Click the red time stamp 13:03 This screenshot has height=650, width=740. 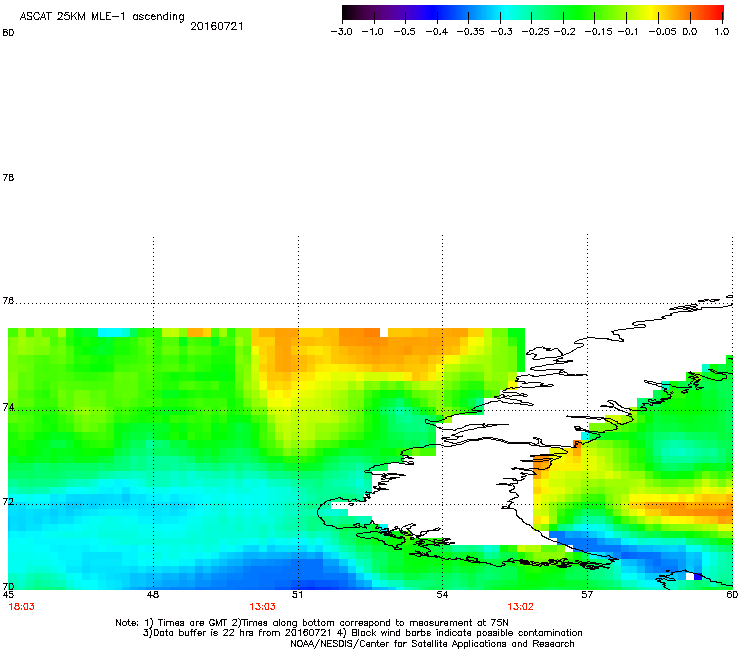coord(262,607)
